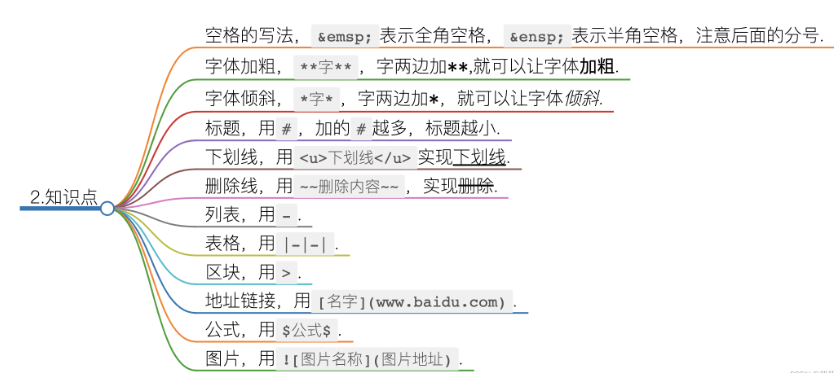Image resolution: width=834 pixels, height=373 pixels.
Task: Select the 列表，用 - branch node
Action: 253,215
